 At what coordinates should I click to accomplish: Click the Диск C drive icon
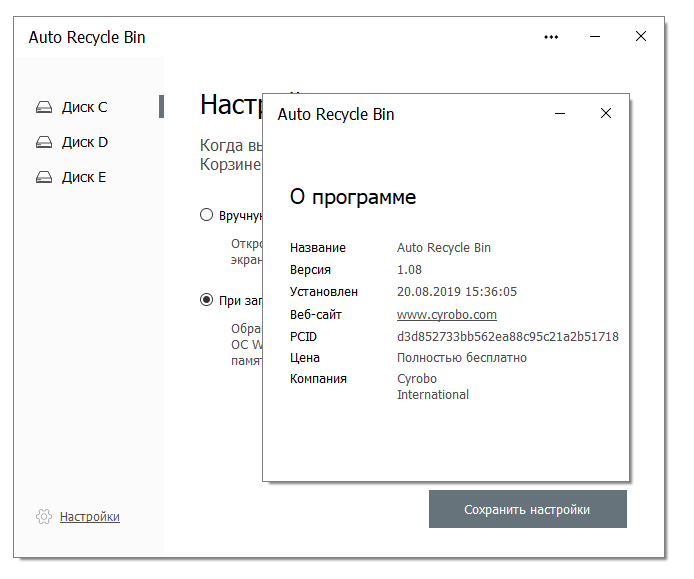[x=44, y=108]
